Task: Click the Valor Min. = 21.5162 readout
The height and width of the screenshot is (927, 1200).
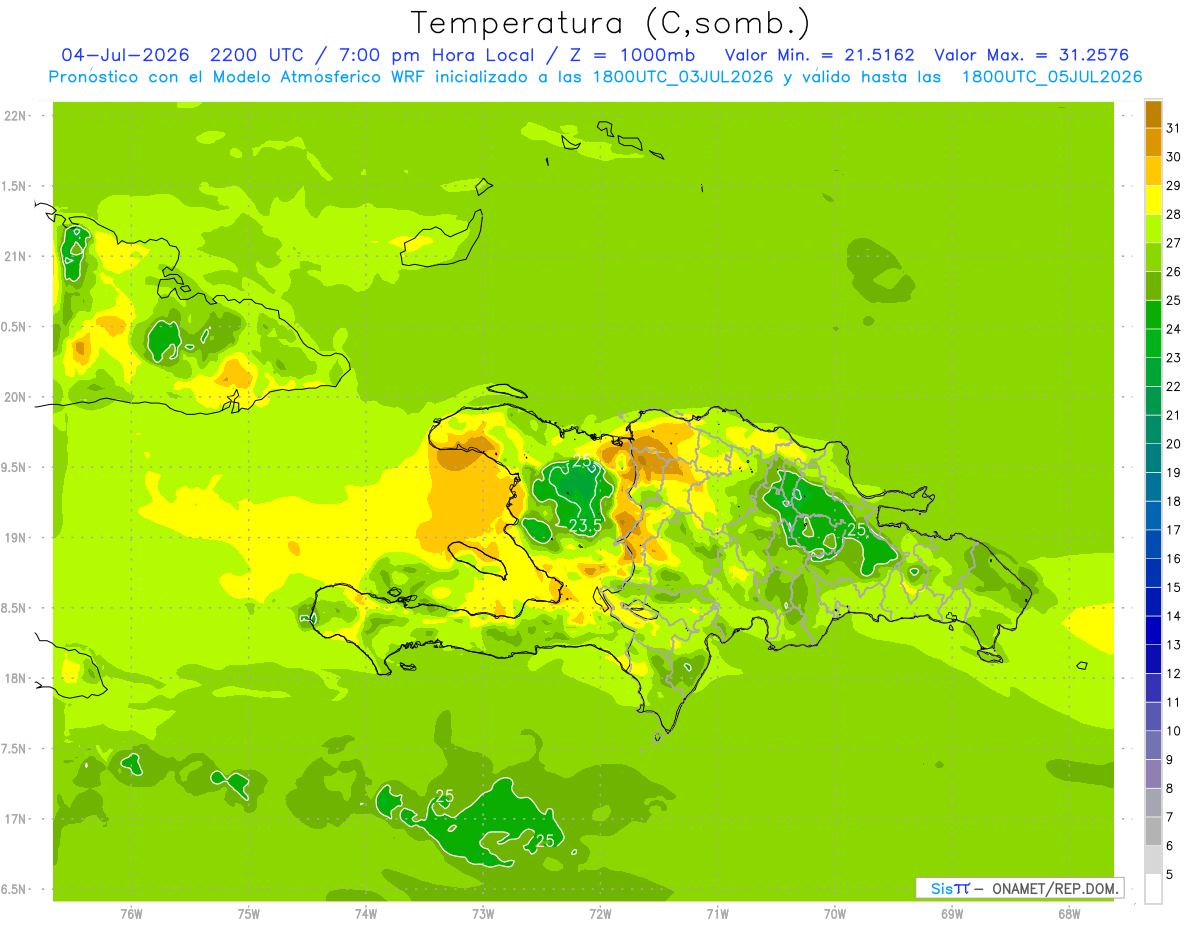Action: pos(819,55)
